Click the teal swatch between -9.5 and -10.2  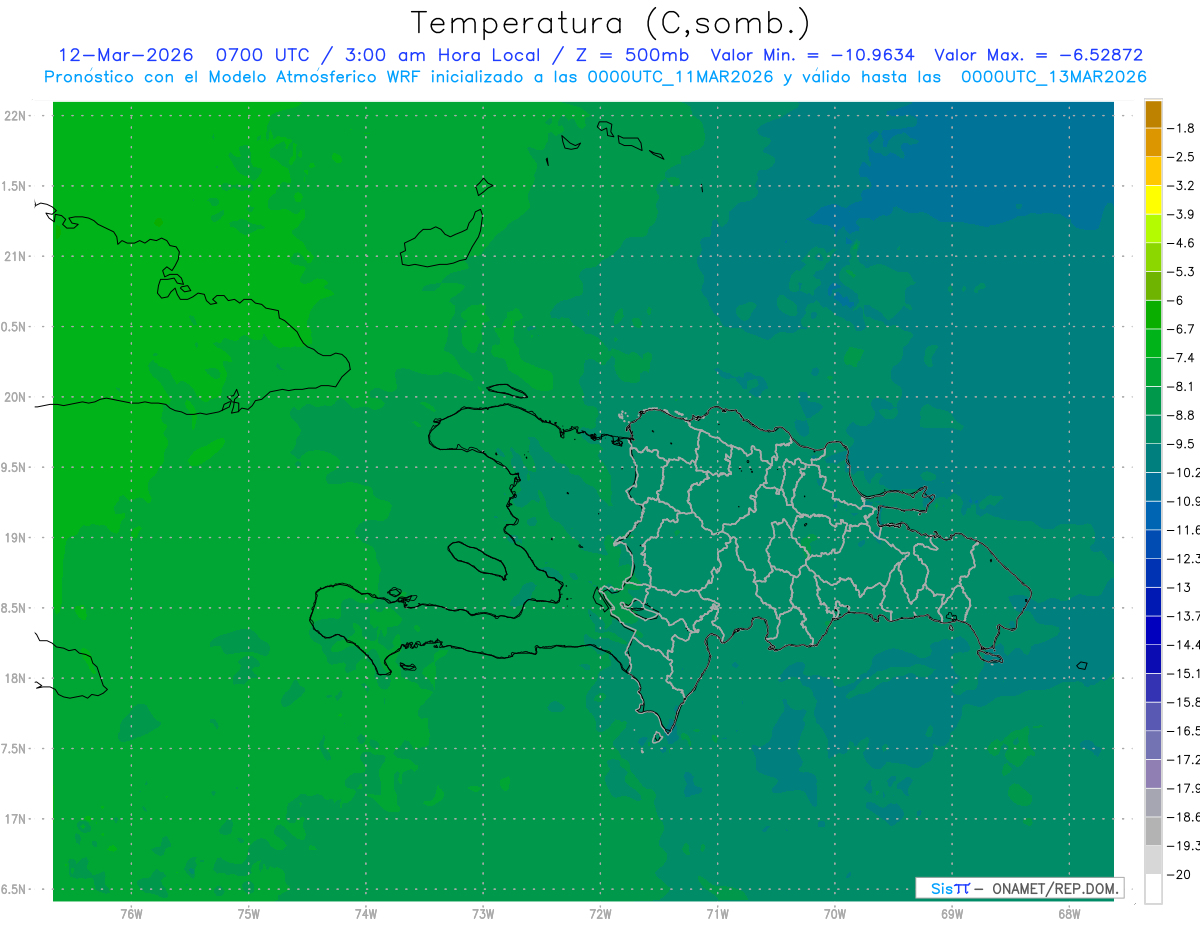(1153, 458)
